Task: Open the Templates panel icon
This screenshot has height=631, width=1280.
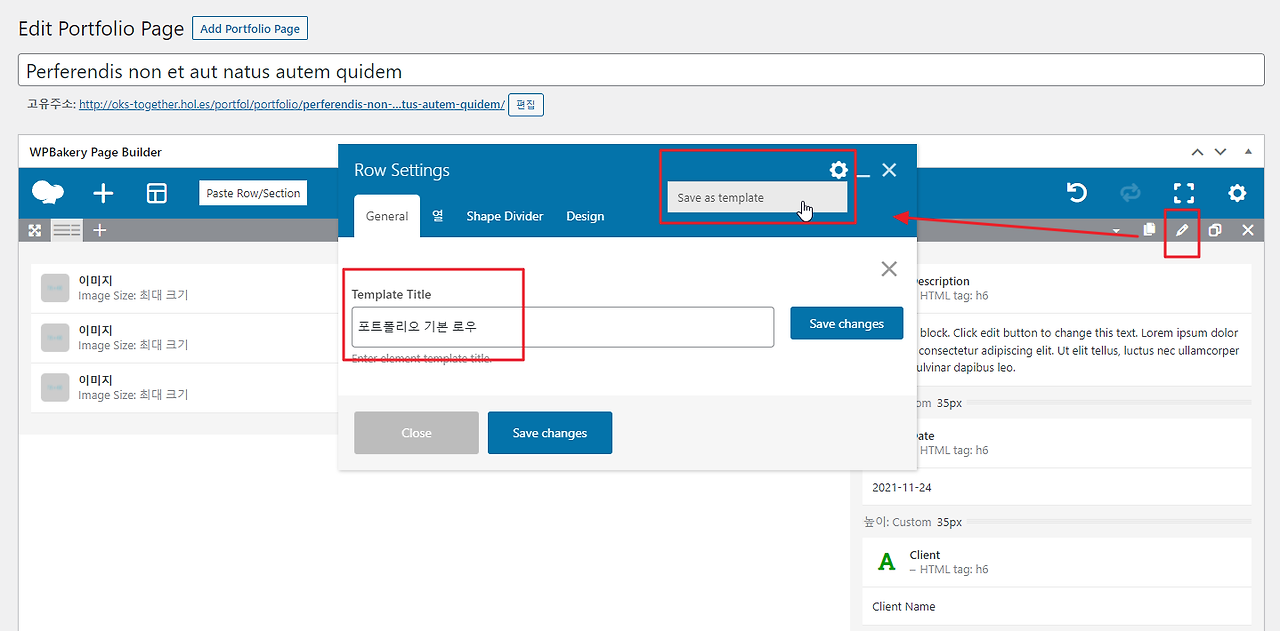Action: (157, 193)
